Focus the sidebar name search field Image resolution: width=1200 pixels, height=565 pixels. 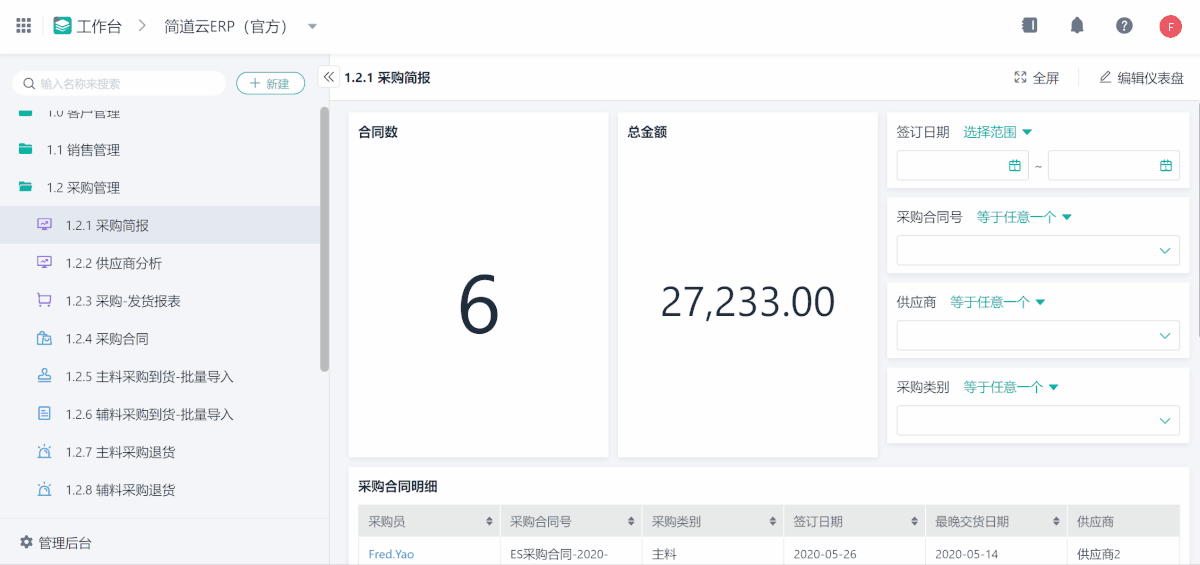[119, 84]
